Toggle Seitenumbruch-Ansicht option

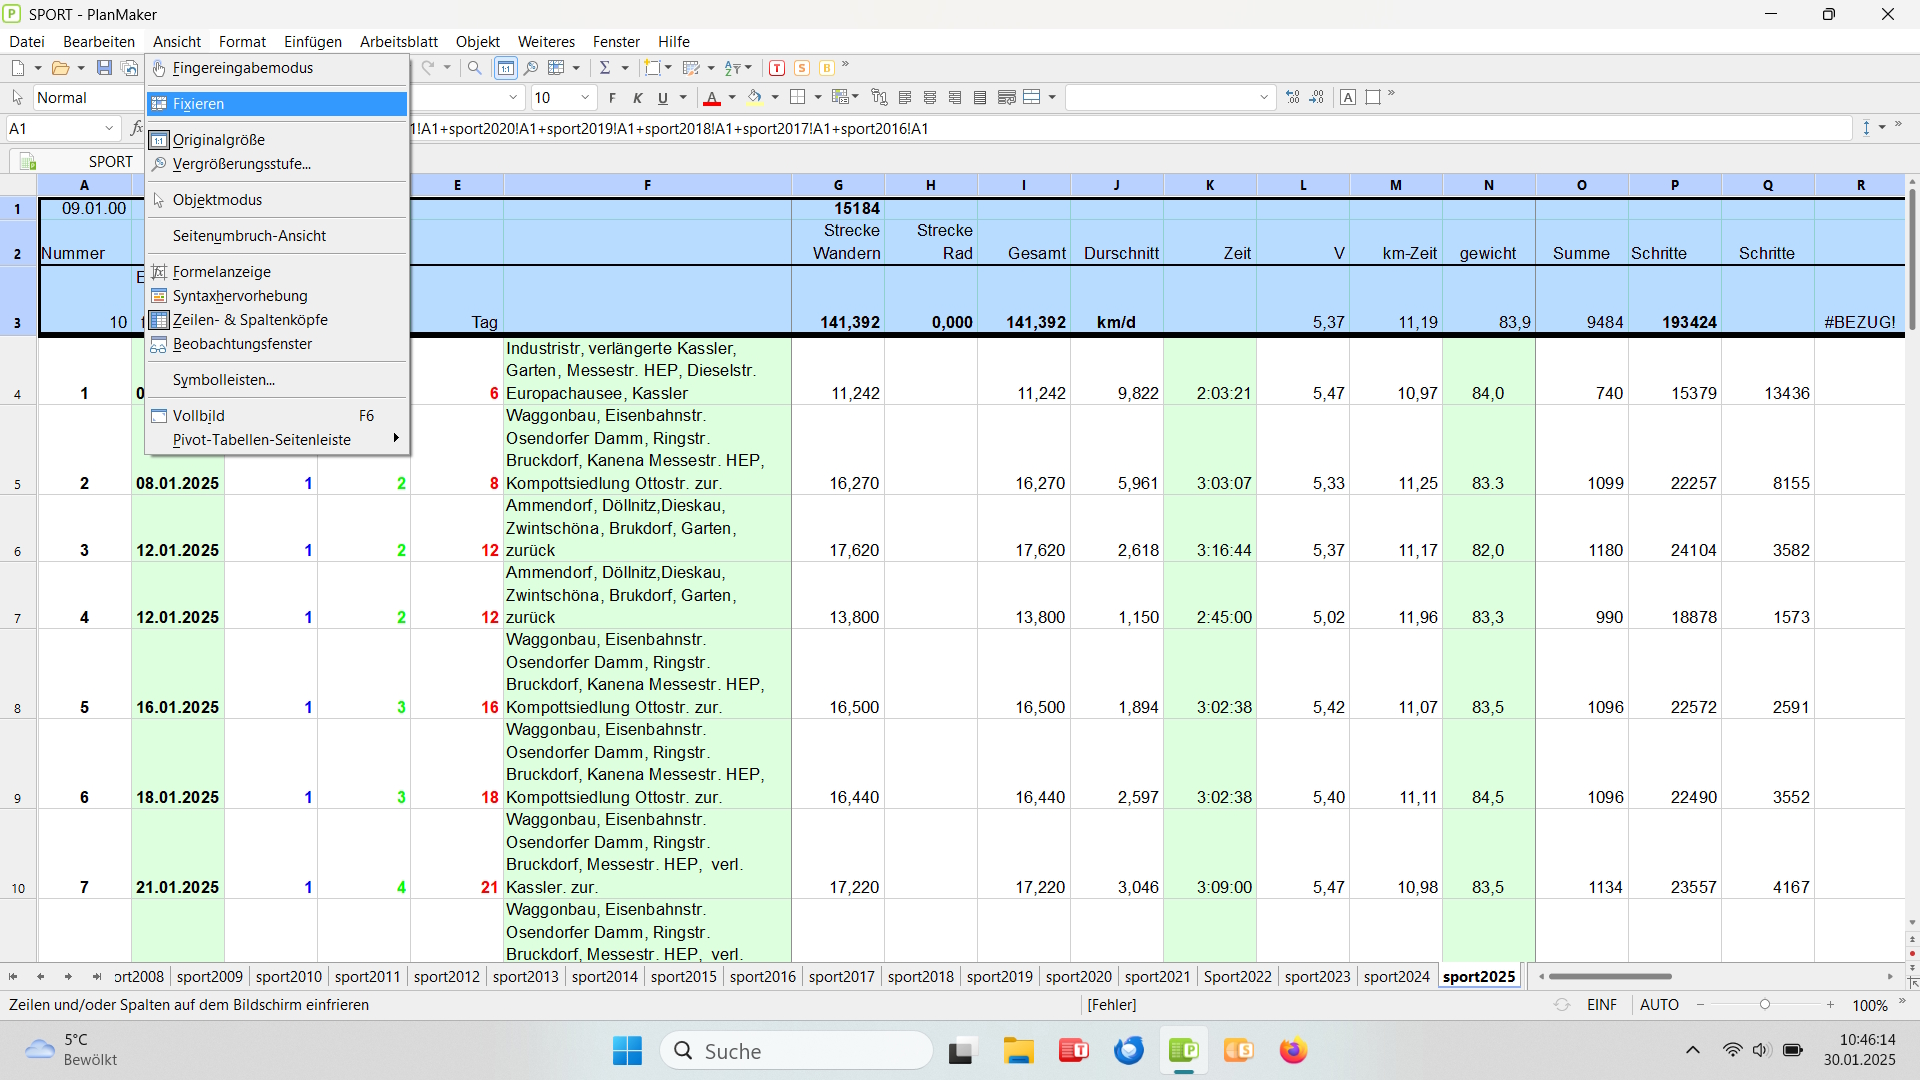point(277,236)
